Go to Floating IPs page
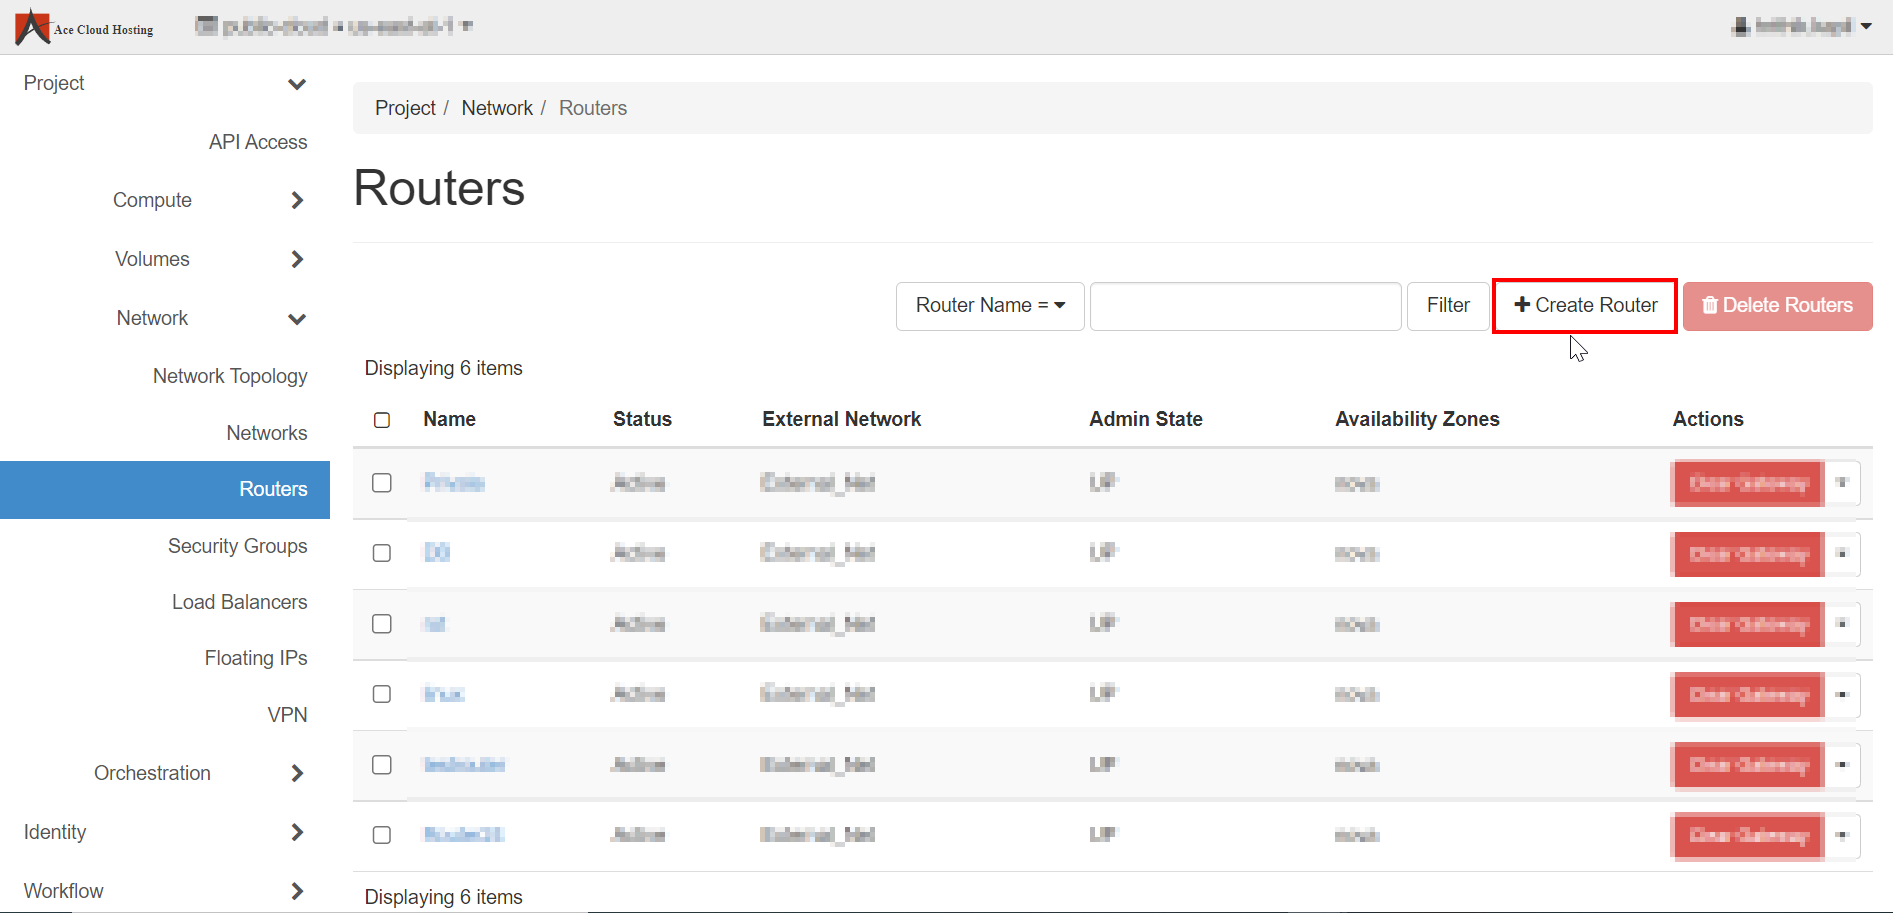The image size is (1893, 913). (x=255, y=658)
